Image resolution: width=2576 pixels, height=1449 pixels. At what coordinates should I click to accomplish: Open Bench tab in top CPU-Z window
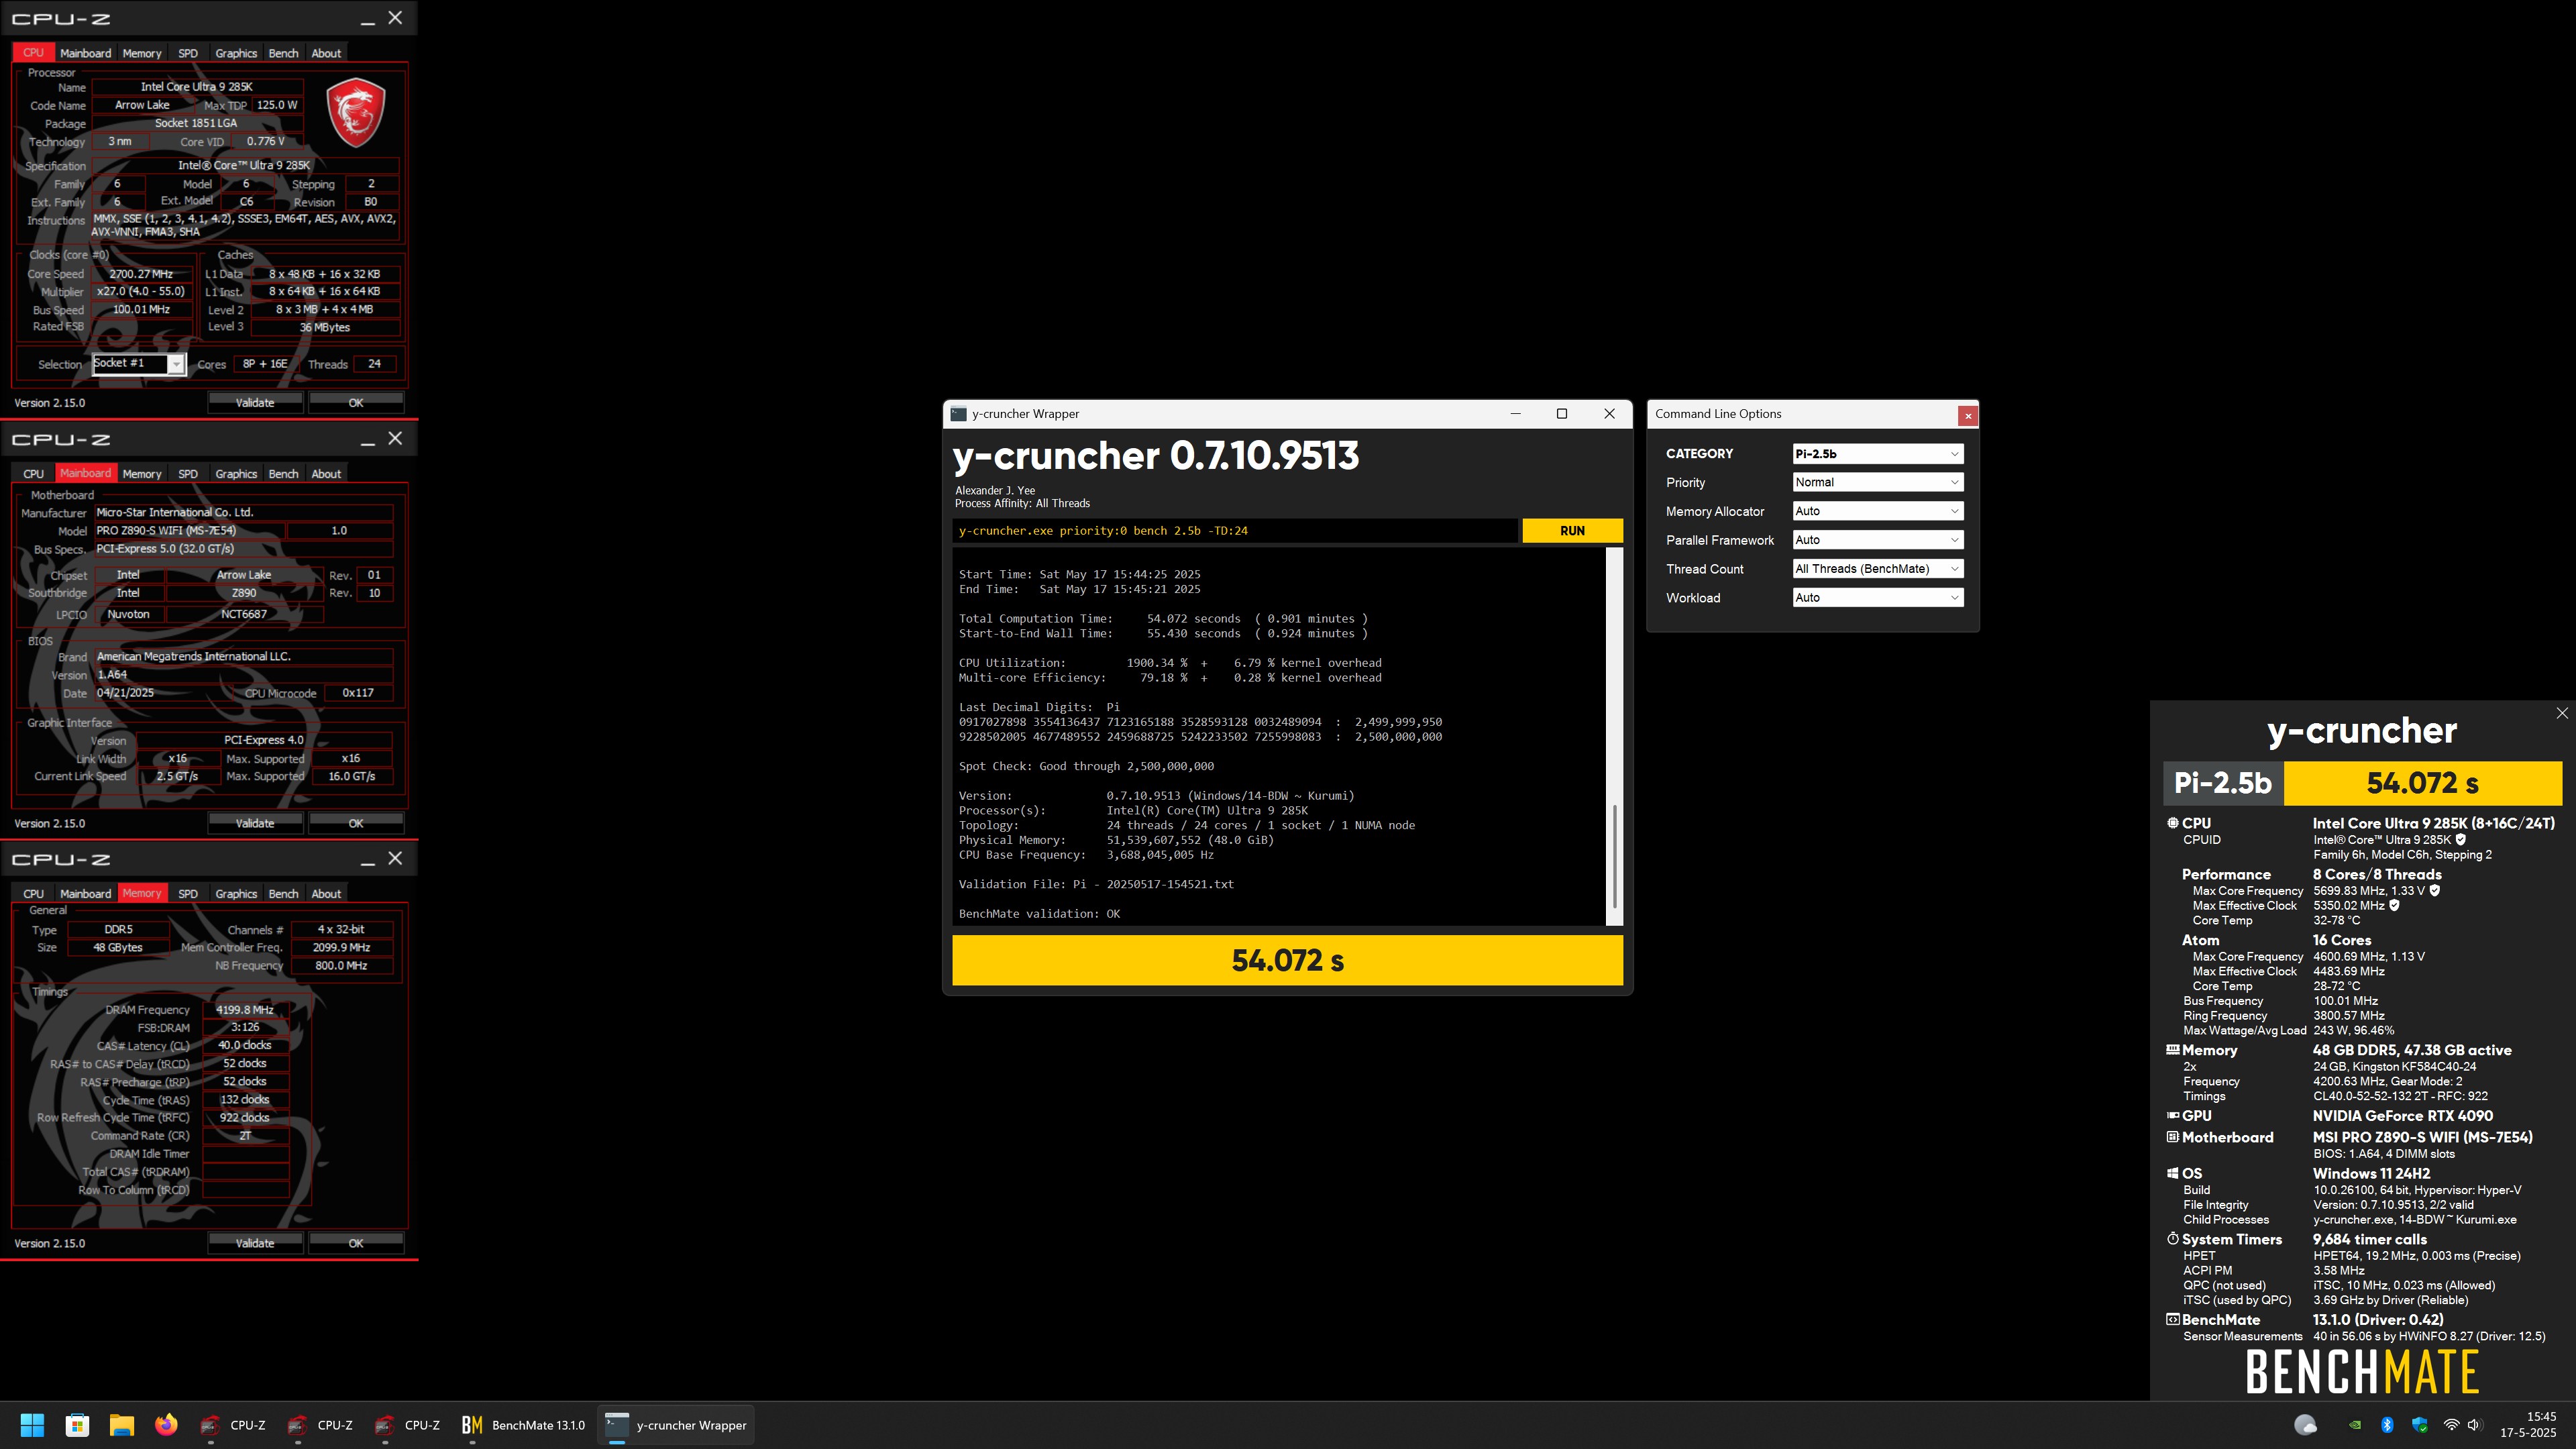tap(283, 53)
